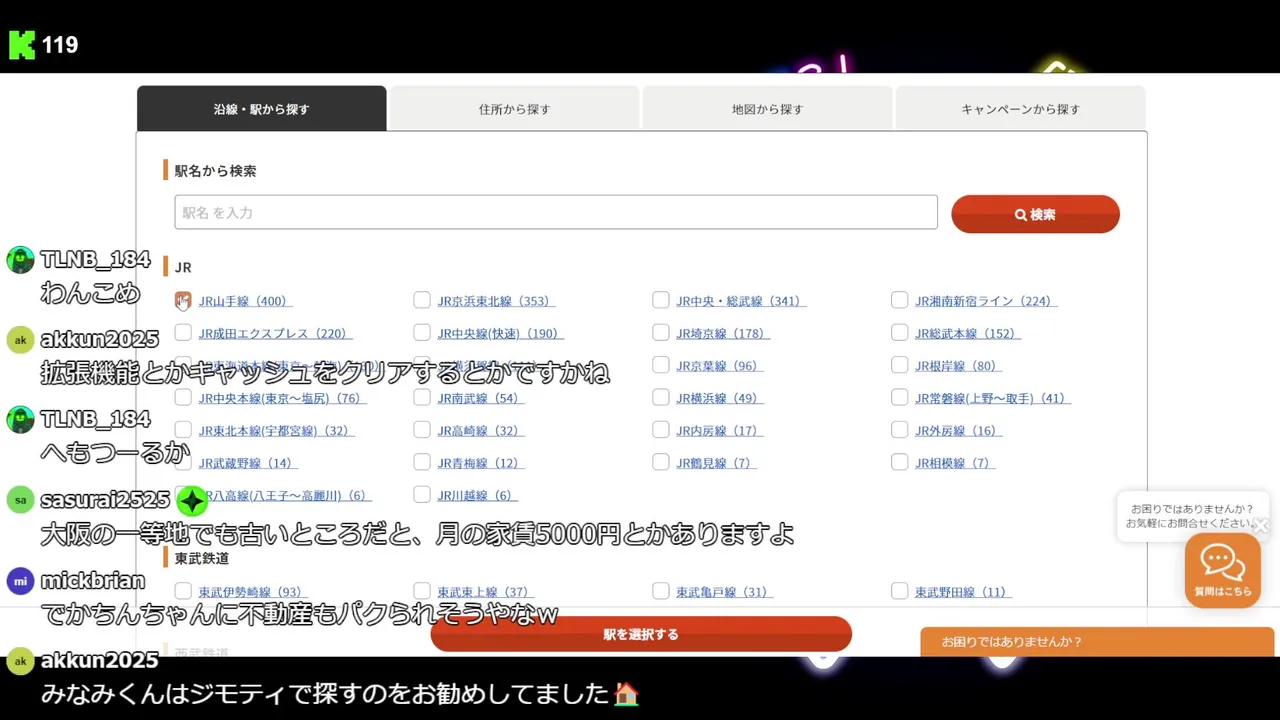This screenshot has height=720, width=1280.
Task: Expand the orange お困りではありませんか bar
Action: tap(1097, 642)
